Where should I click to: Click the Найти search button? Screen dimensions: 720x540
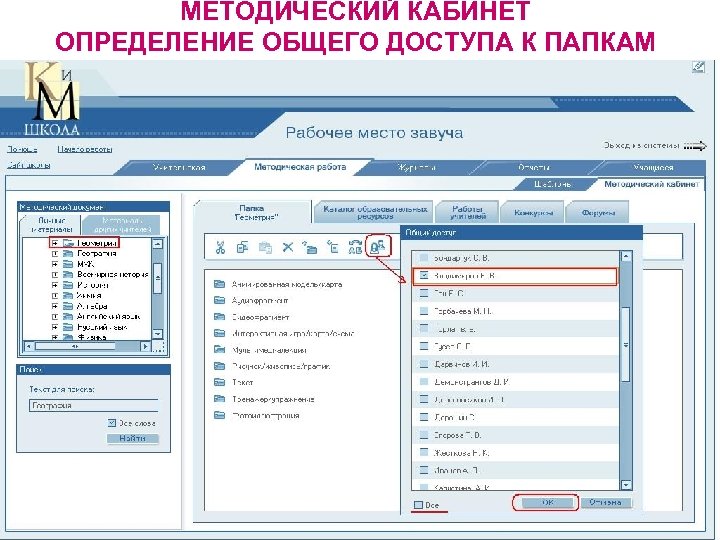tap(133, 439)
